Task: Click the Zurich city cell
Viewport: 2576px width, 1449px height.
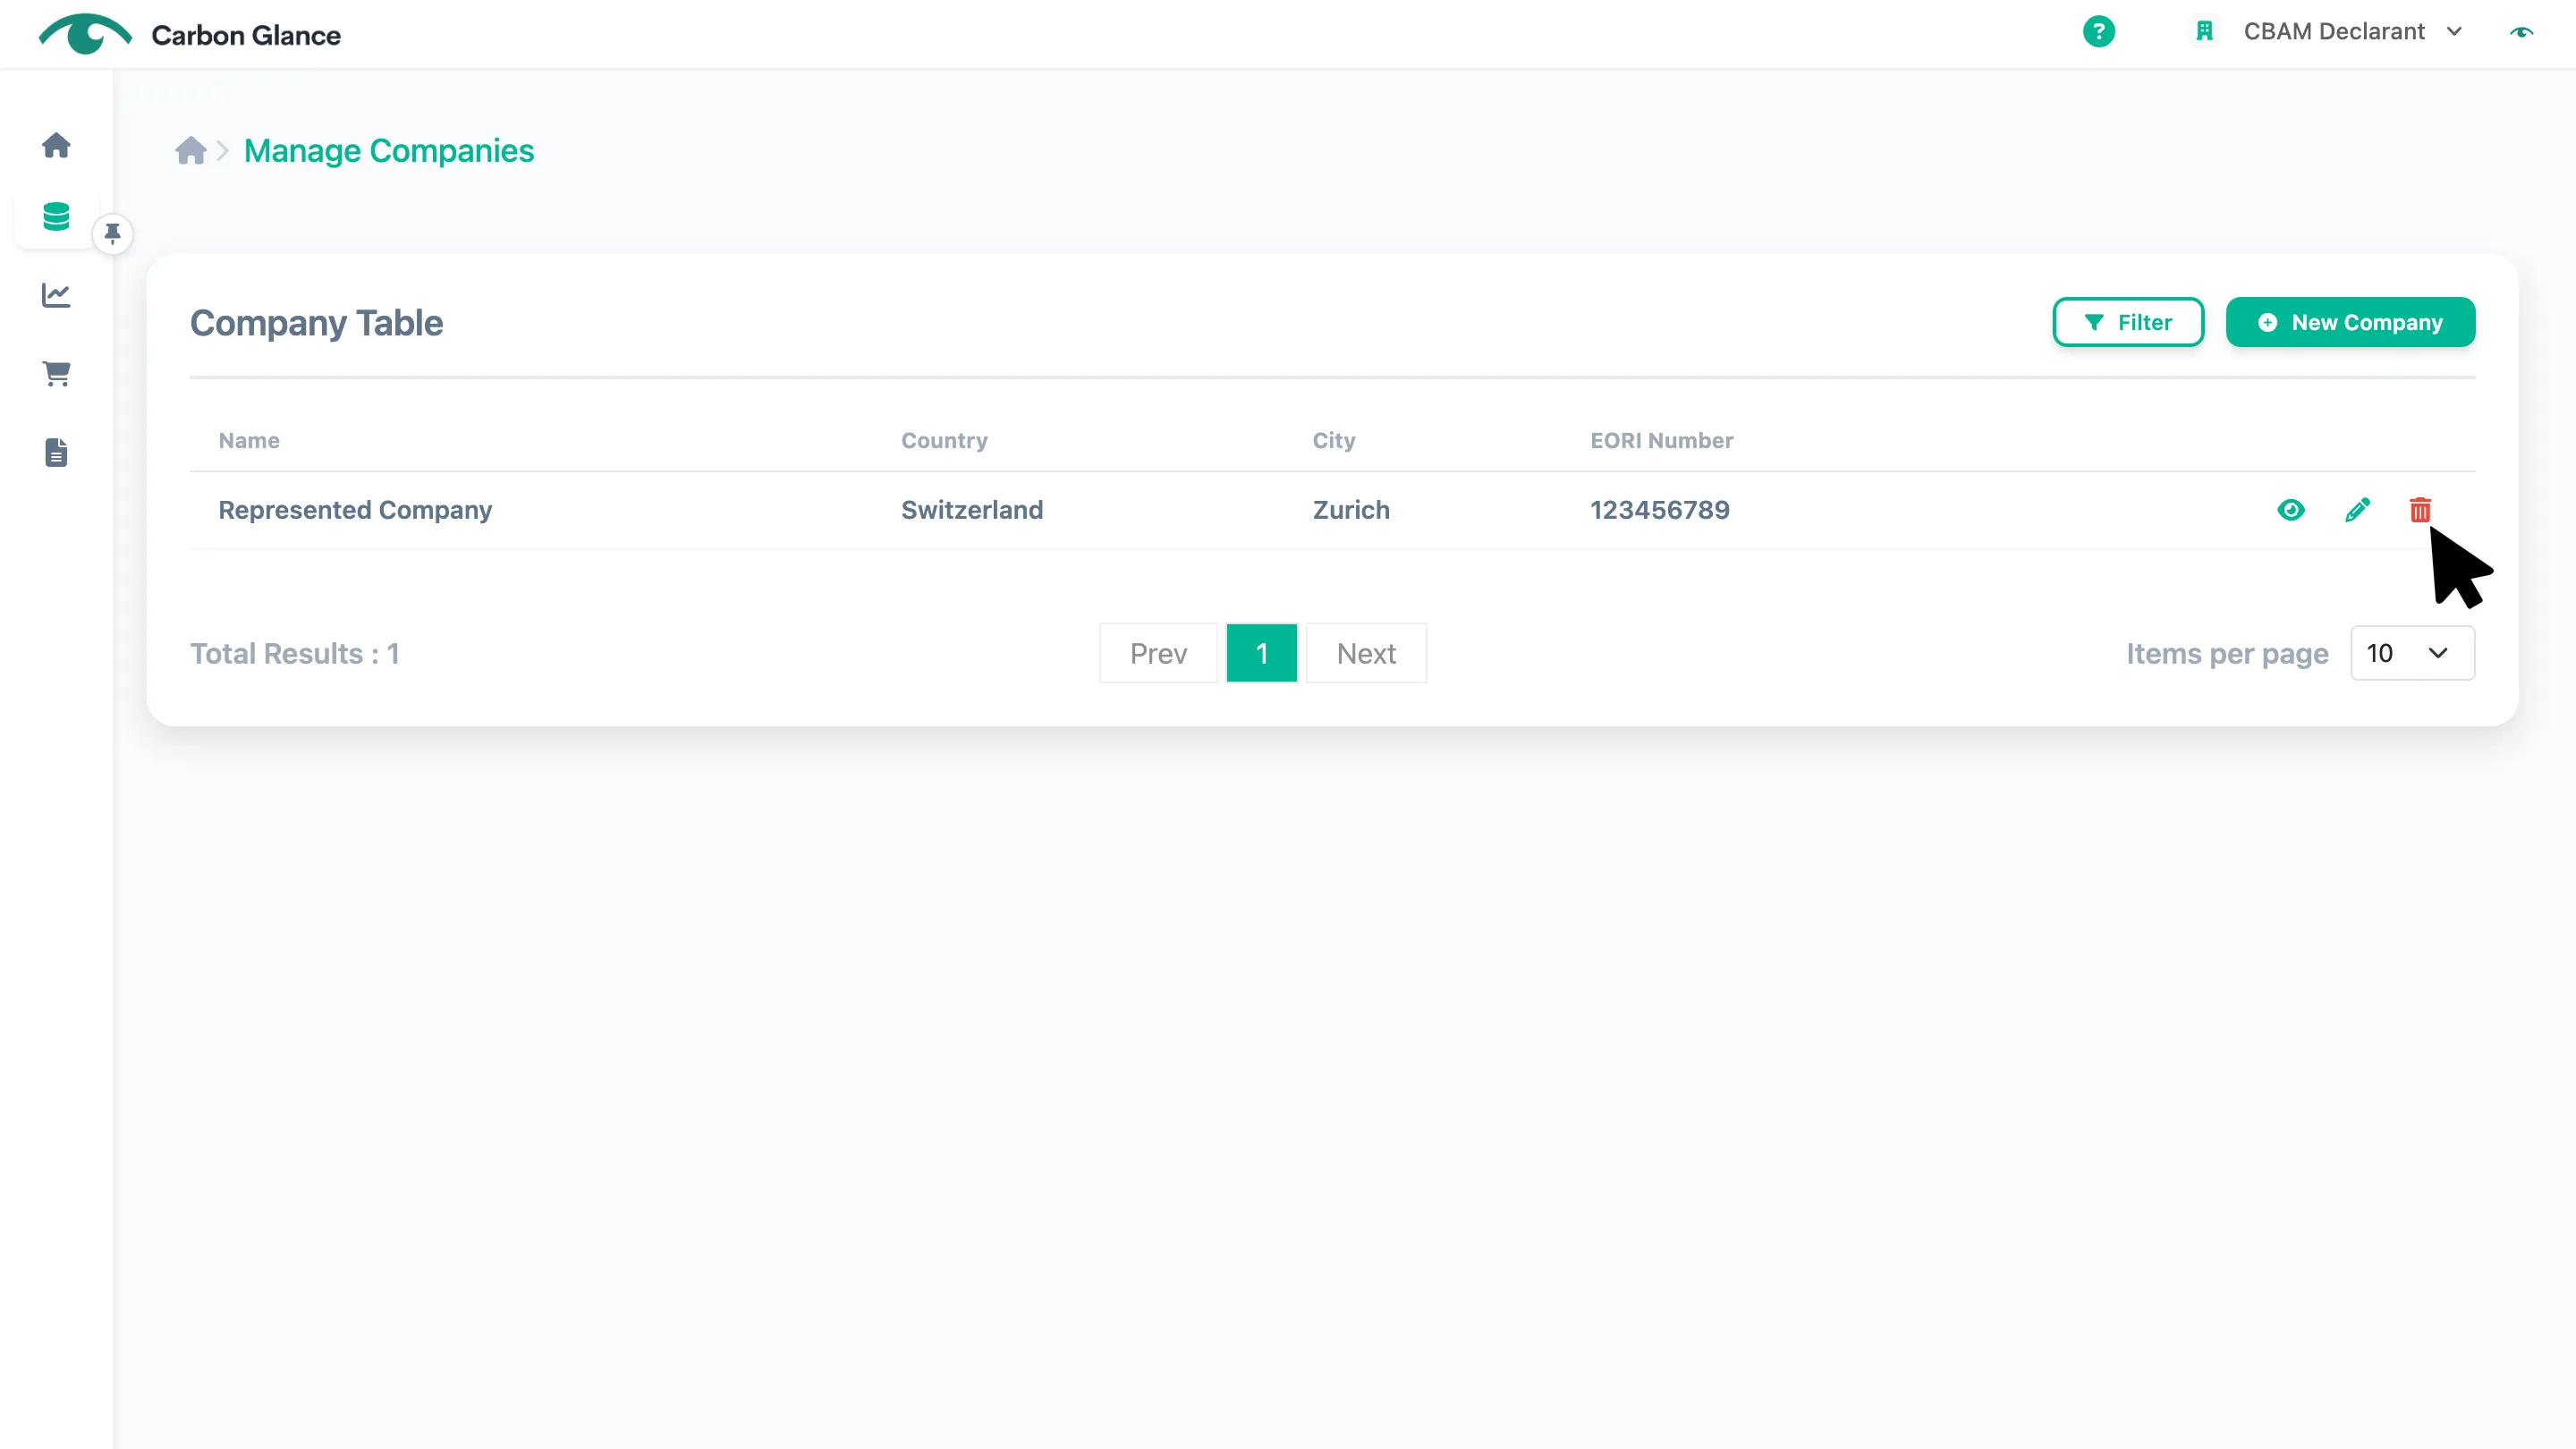Action: pos(1351,510)
